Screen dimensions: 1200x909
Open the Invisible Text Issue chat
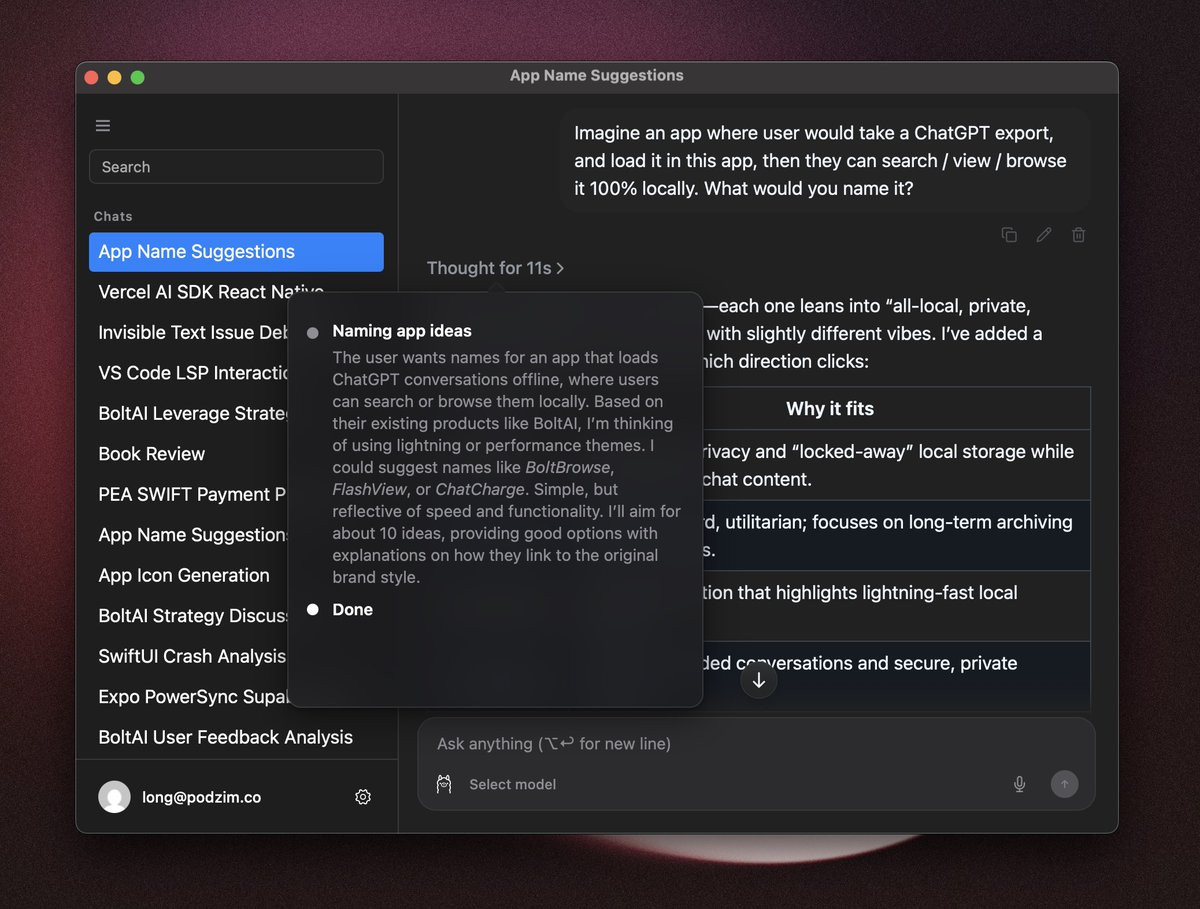tap(191, 333)
